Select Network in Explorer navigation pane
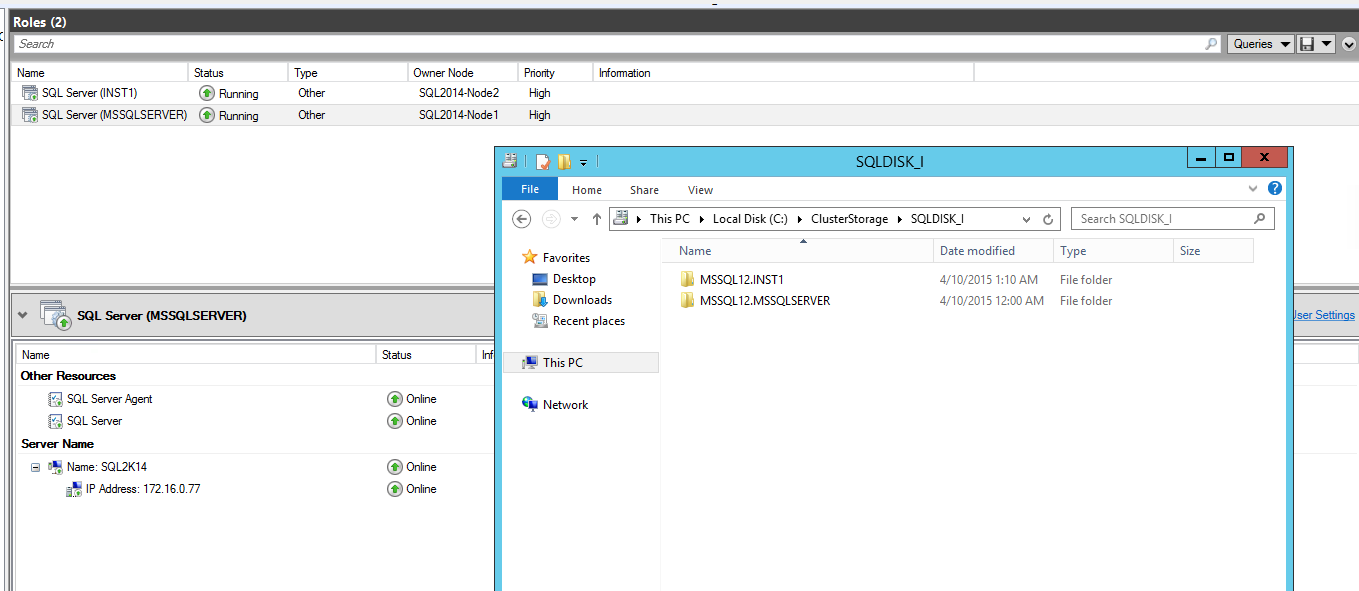 [x=565, y=405]
